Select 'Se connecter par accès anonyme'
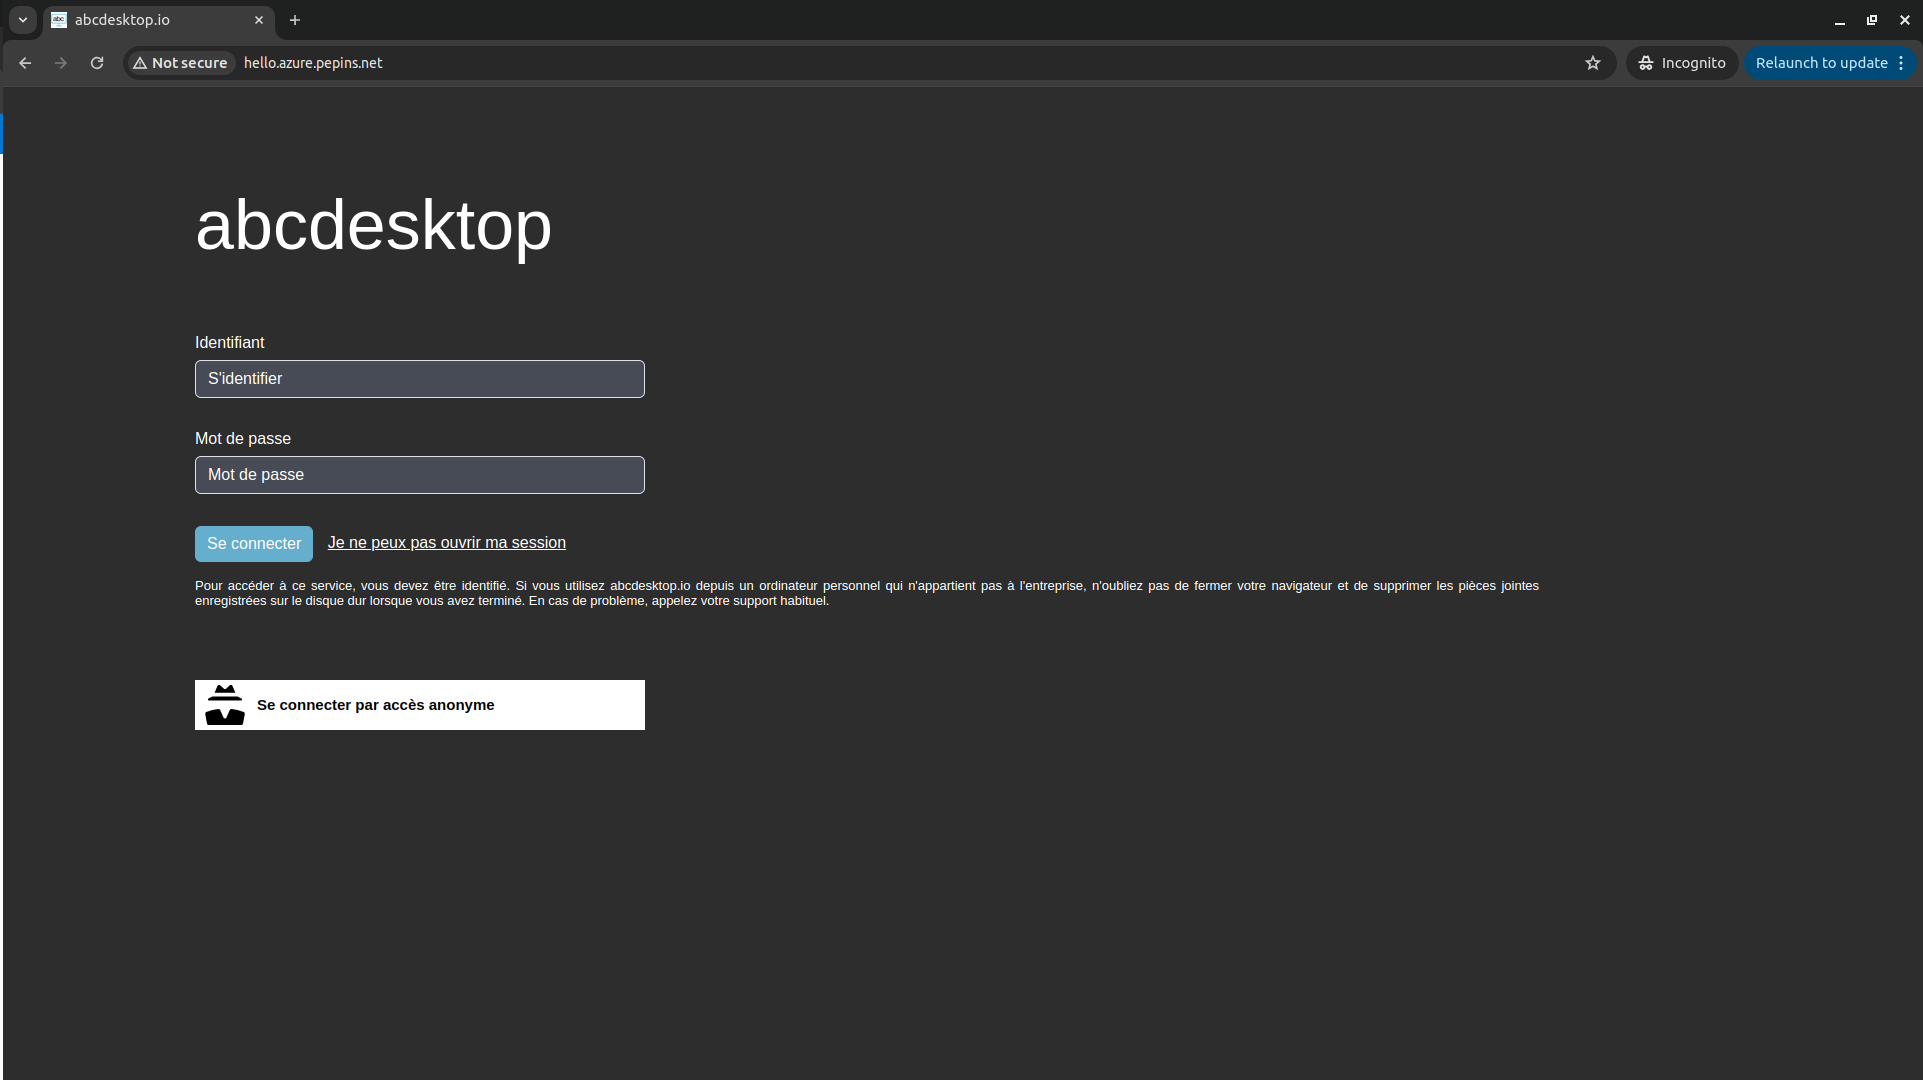This screenshot has height=1080, width=1923. pyautogui.click(x=419, y=704)
